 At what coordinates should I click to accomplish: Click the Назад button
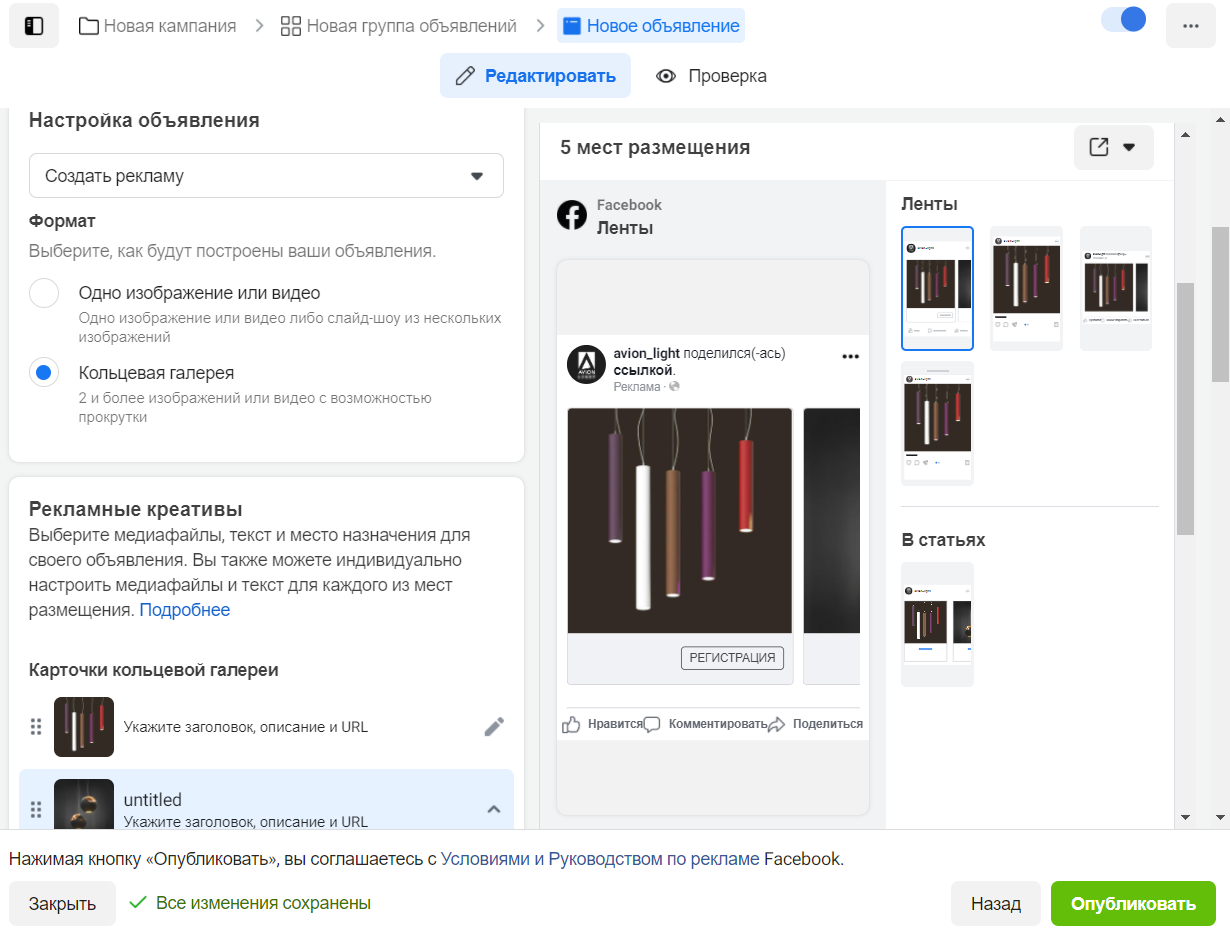996,903
